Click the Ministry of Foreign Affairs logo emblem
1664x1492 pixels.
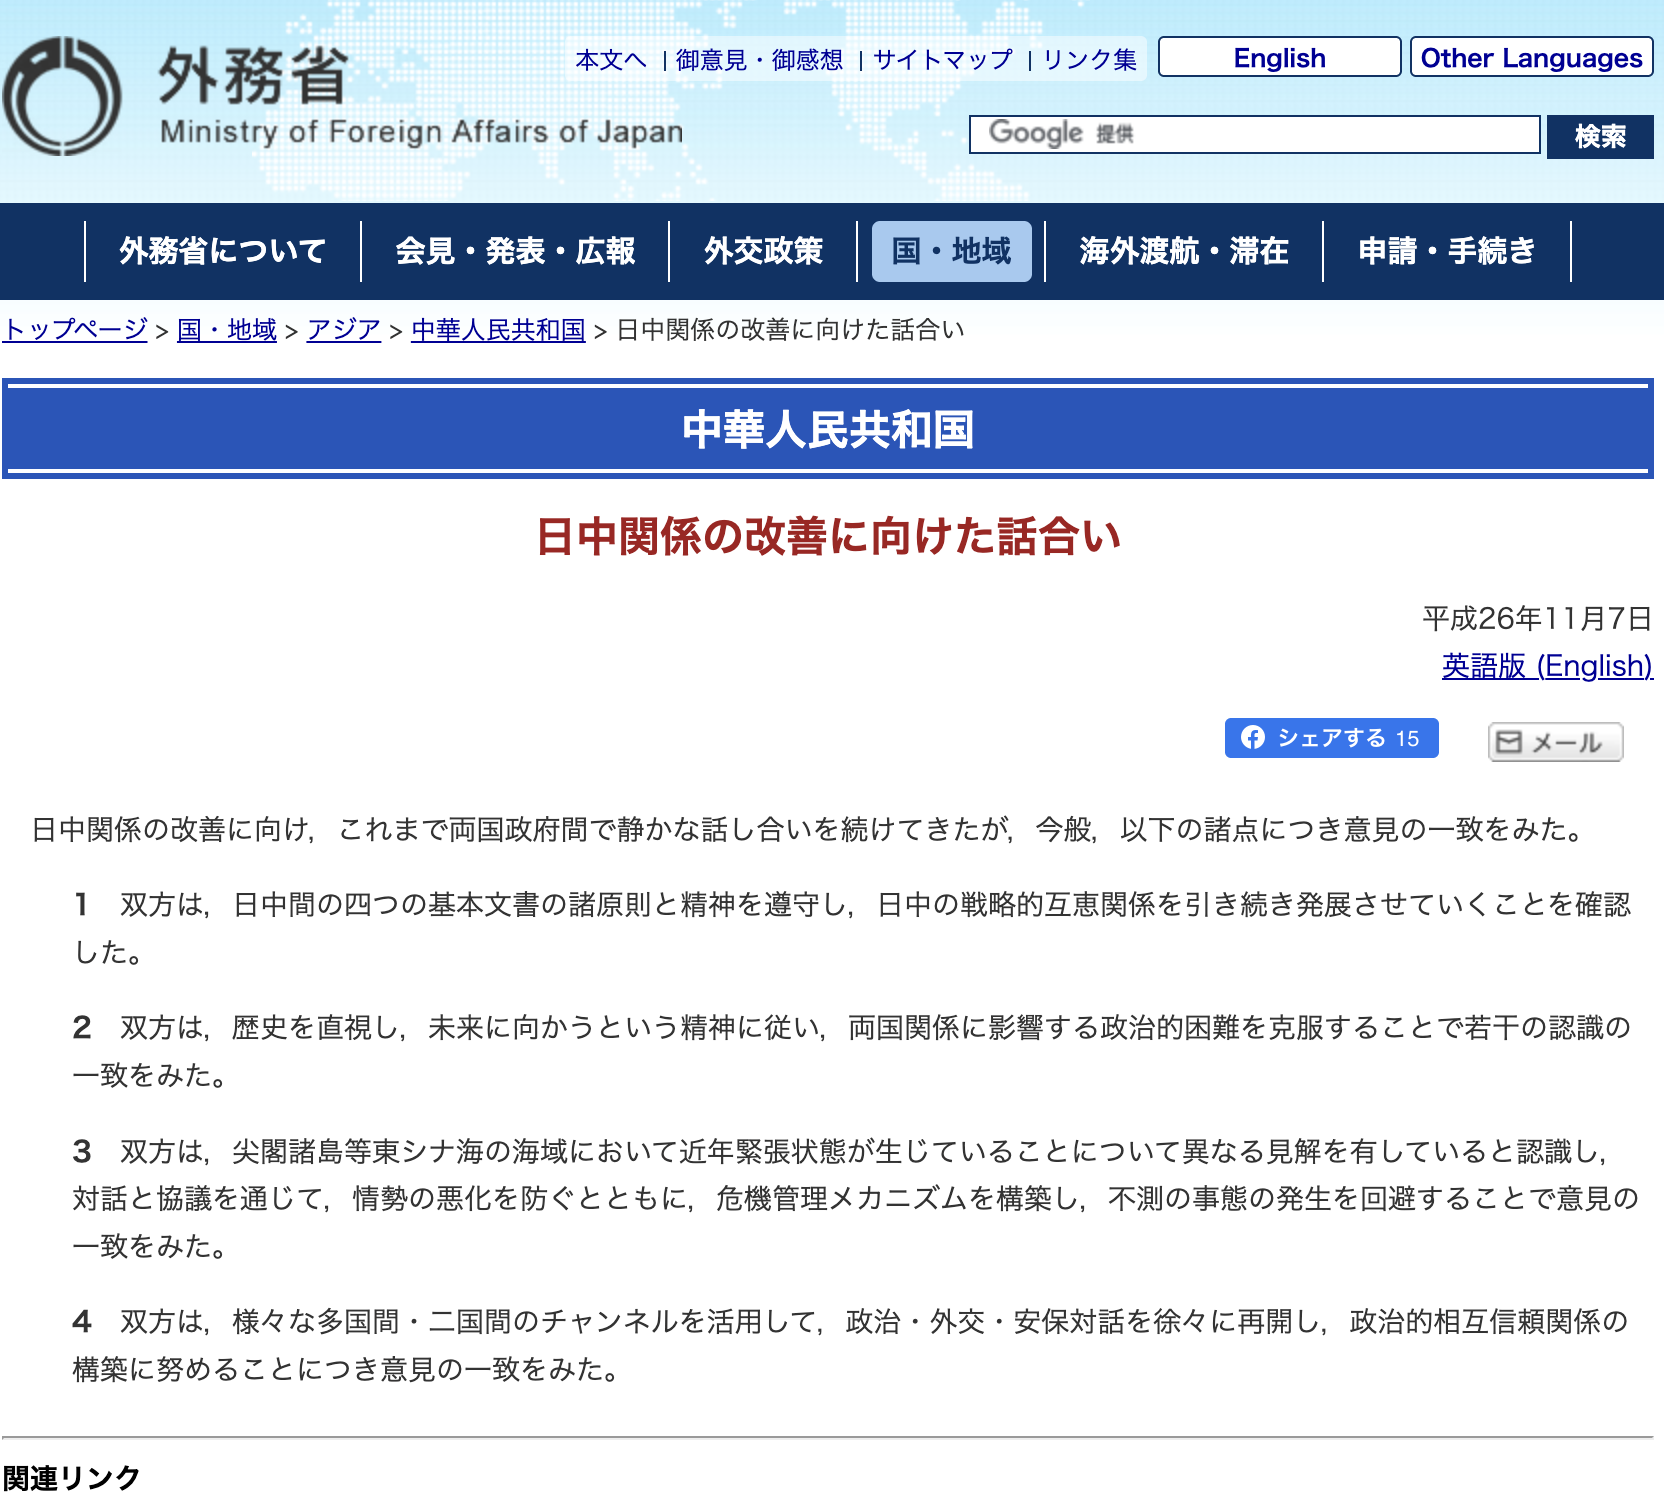(62, 97)
